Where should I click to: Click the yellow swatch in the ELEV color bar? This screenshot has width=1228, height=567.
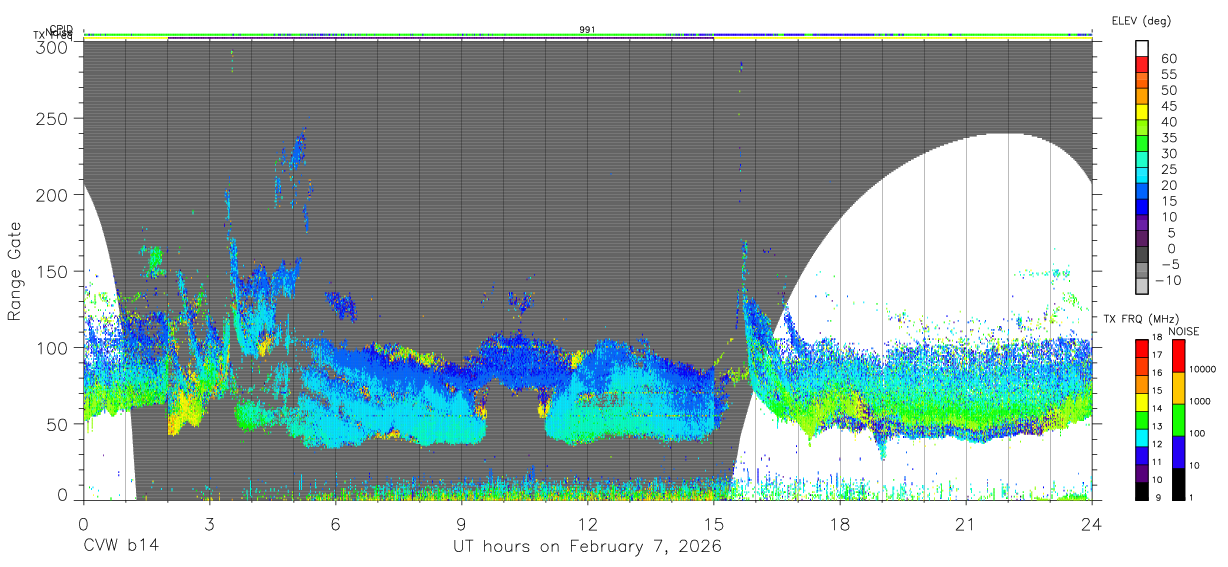coord(1142,112)
